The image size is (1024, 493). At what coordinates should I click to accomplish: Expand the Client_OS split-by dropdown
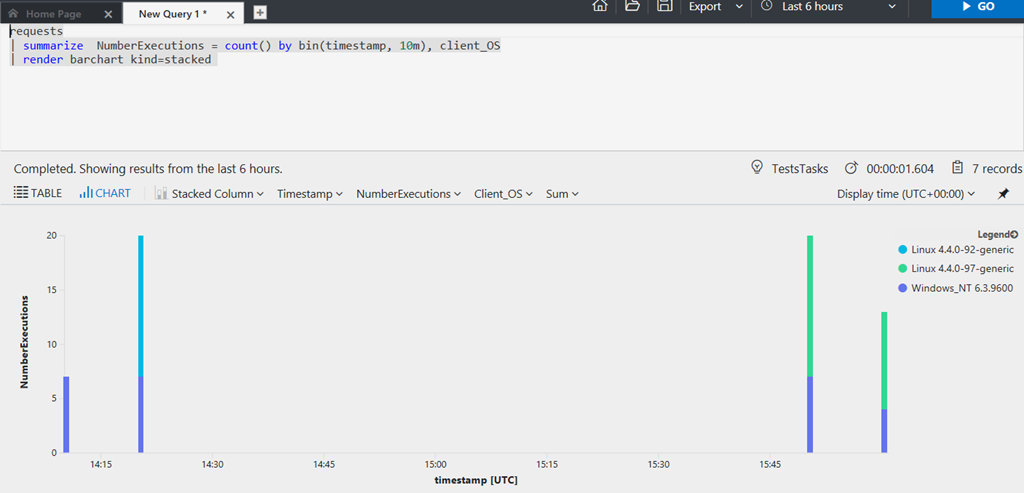pyautogui.click(x=503, y=194)
